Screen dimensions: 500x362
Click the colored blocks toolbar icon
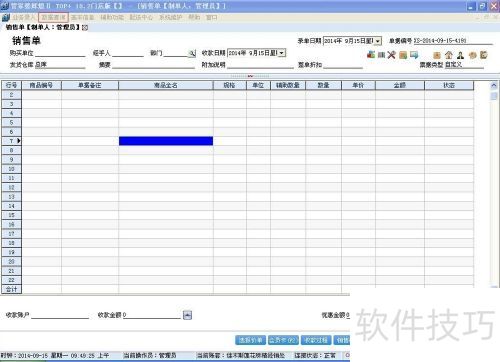pyautogui.click(x=371, y=55)
